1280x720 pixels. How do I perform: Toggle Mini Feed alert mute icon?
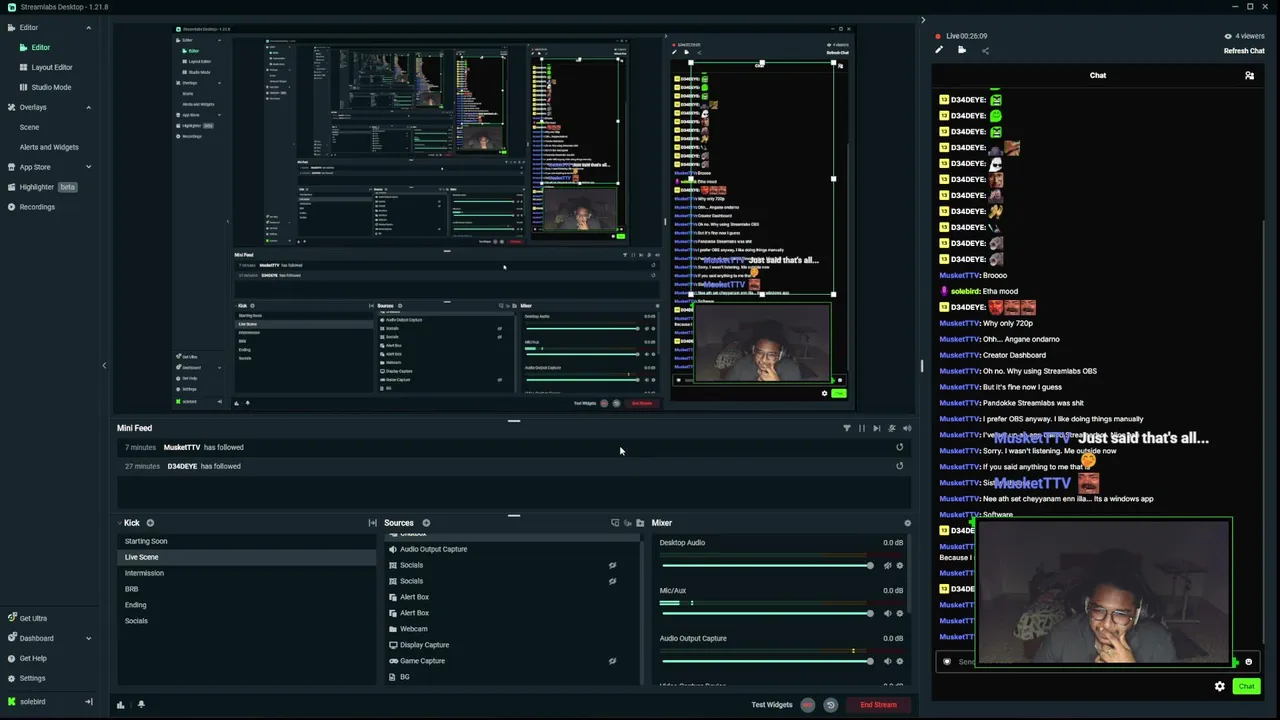892,428
